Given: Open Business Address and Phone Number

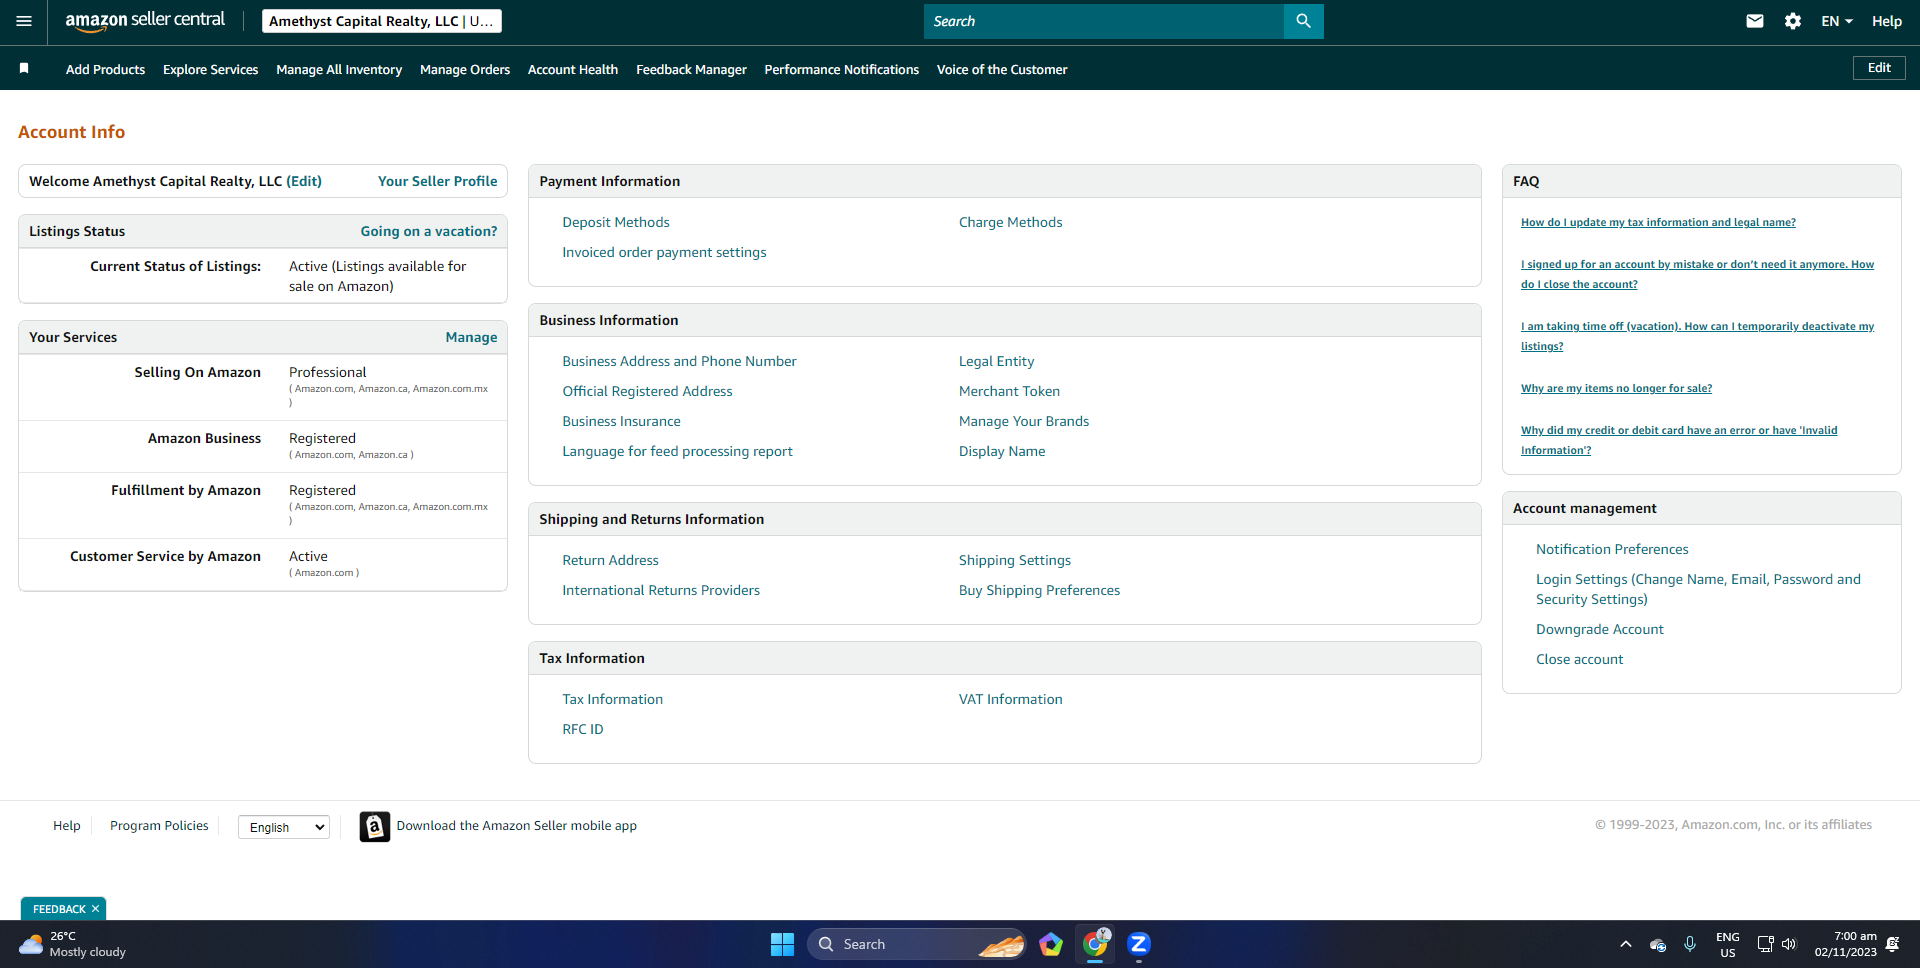Looking at the screenshot, I should tap(679, 361).
